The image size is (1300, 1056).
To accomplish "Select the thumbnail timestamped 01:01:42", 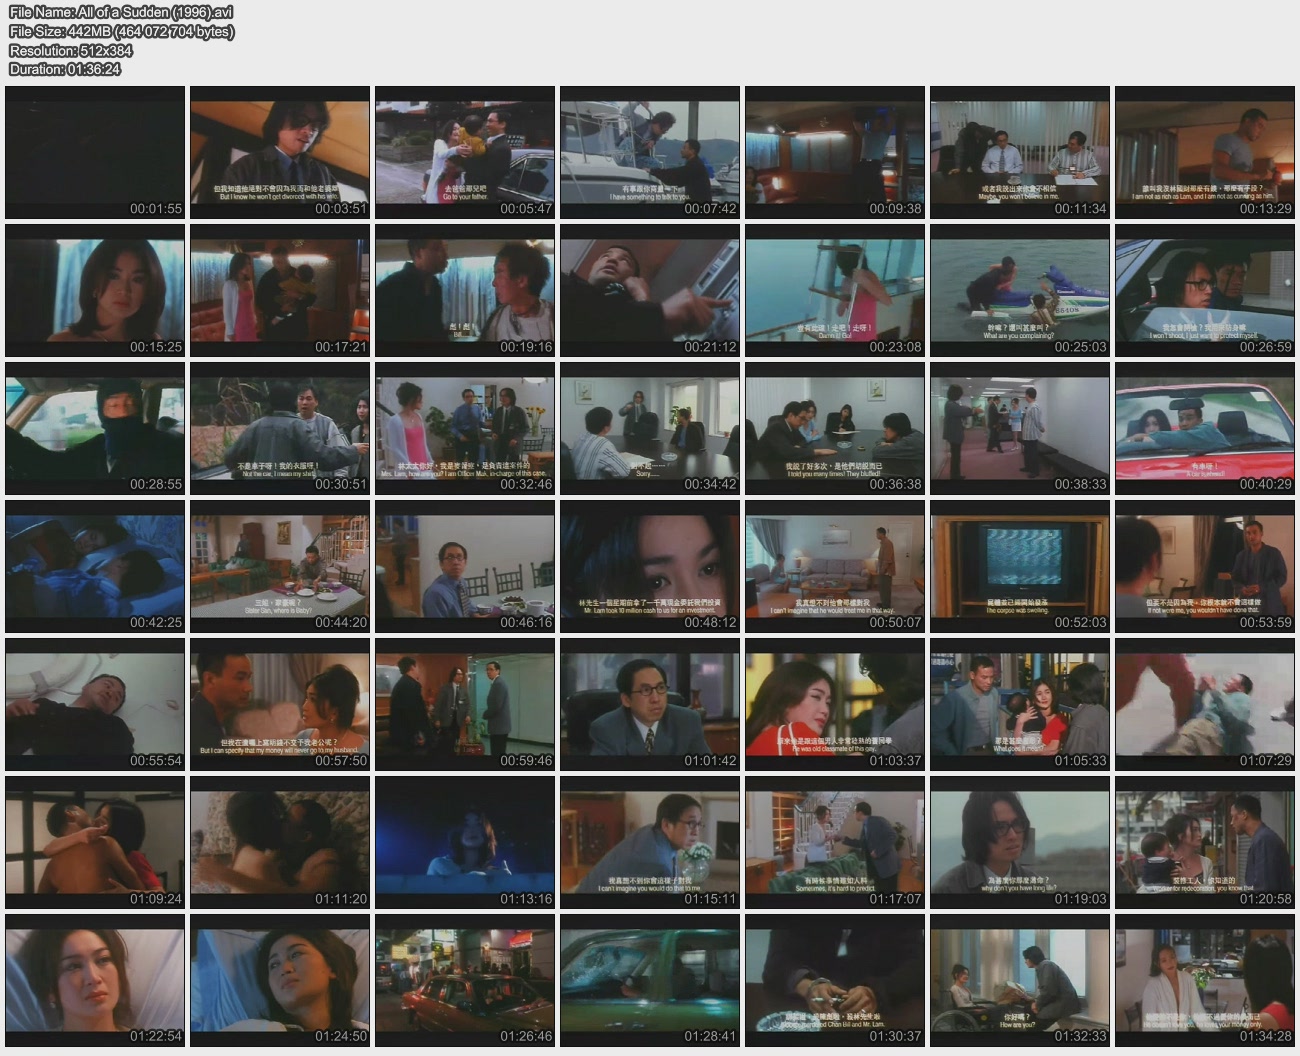I will [650, 704].
